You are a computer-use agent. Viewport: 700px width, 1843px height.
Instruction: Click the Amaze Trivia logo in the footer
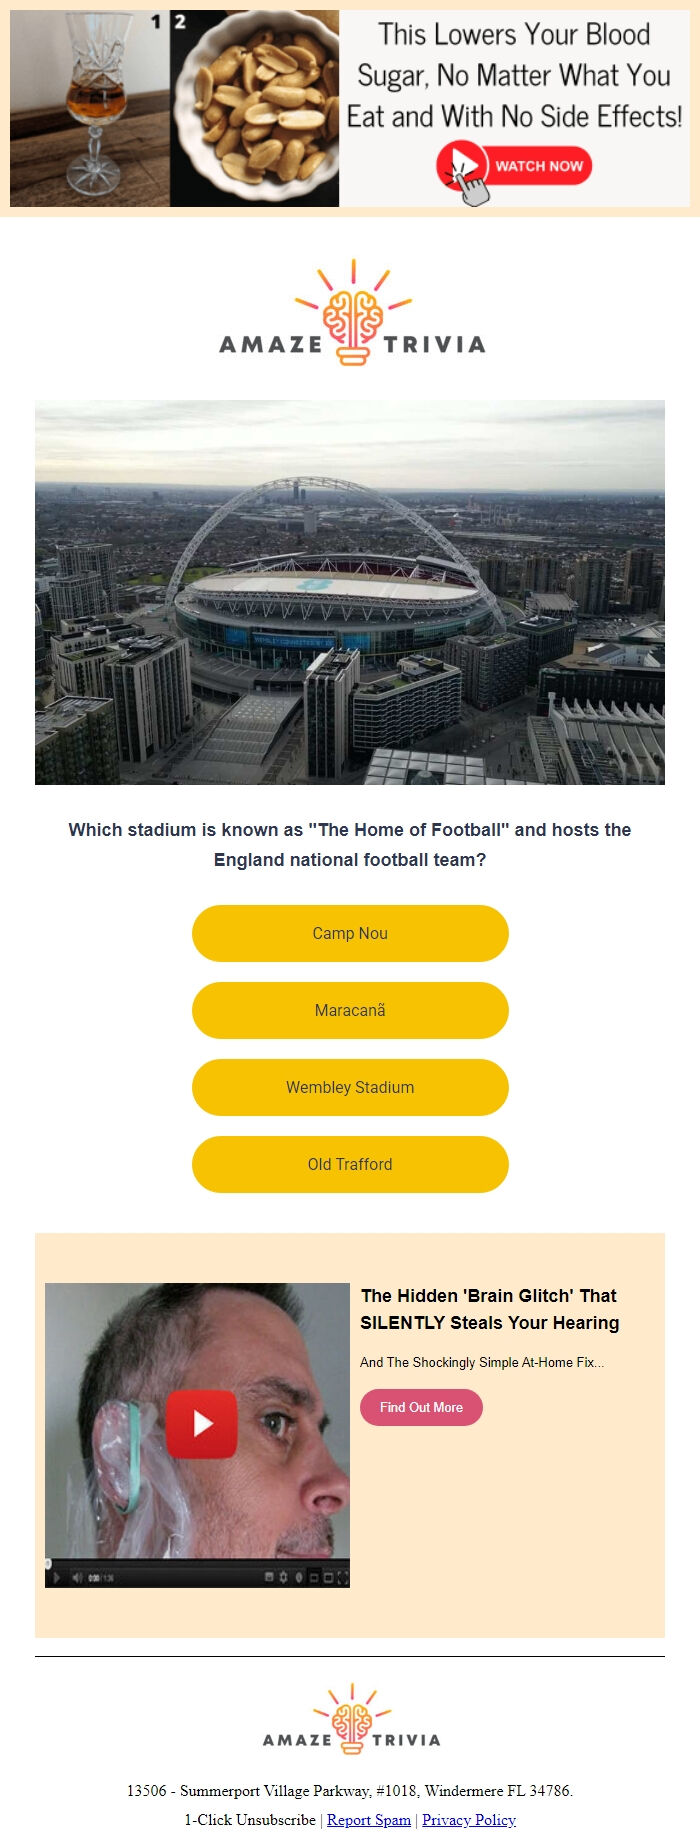tap(350, 1718)
